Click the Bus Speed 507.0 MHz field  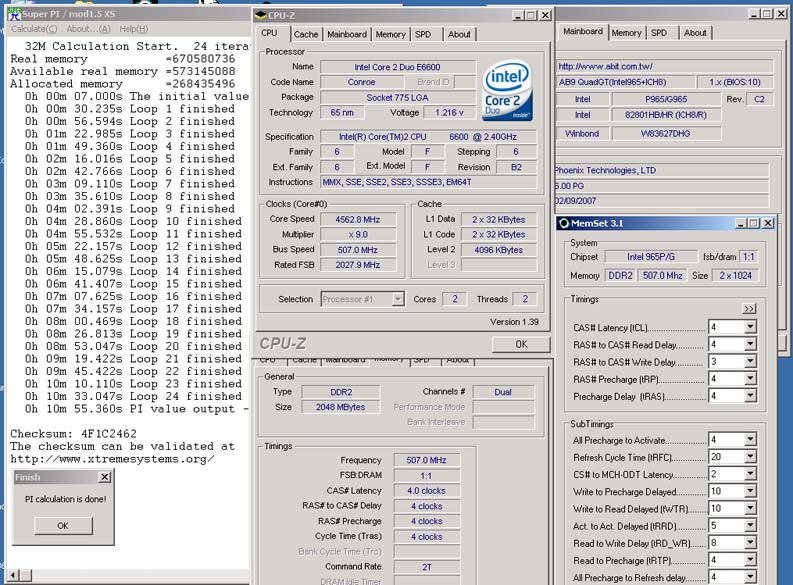[358, 250]
